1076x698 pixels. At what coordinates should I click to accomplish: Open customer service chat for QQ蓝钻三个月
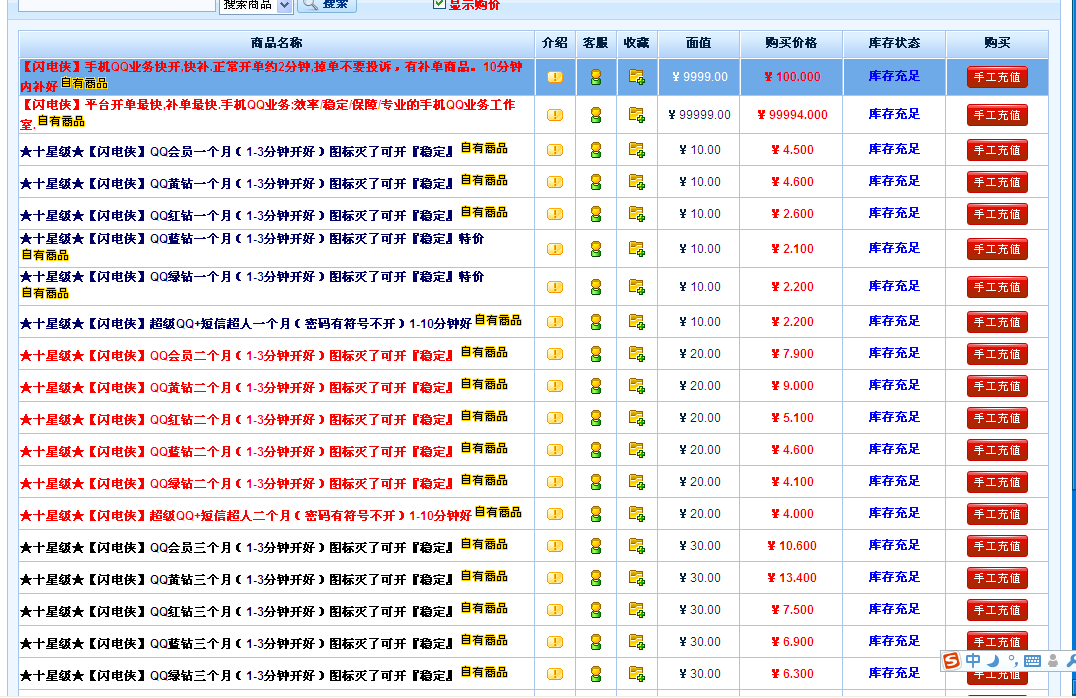click(596, 641)
